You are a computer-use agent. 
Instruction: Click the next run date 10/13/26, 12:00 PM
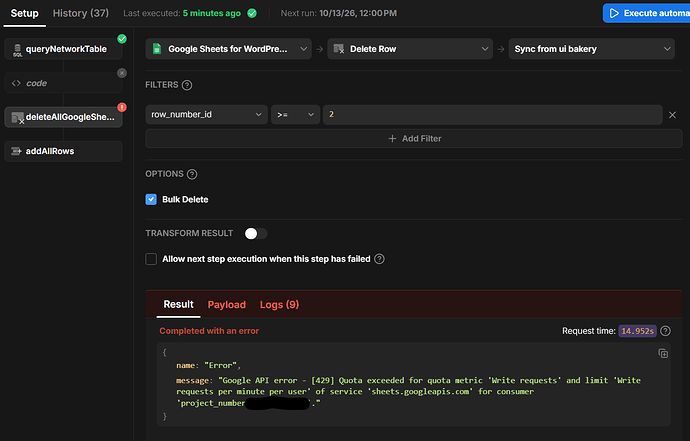[x=358, y=13]
